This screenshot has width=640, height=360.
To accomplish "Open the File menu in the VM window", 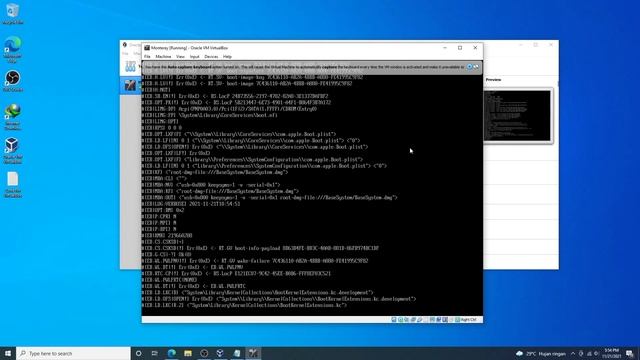I will tap(147, 57).
